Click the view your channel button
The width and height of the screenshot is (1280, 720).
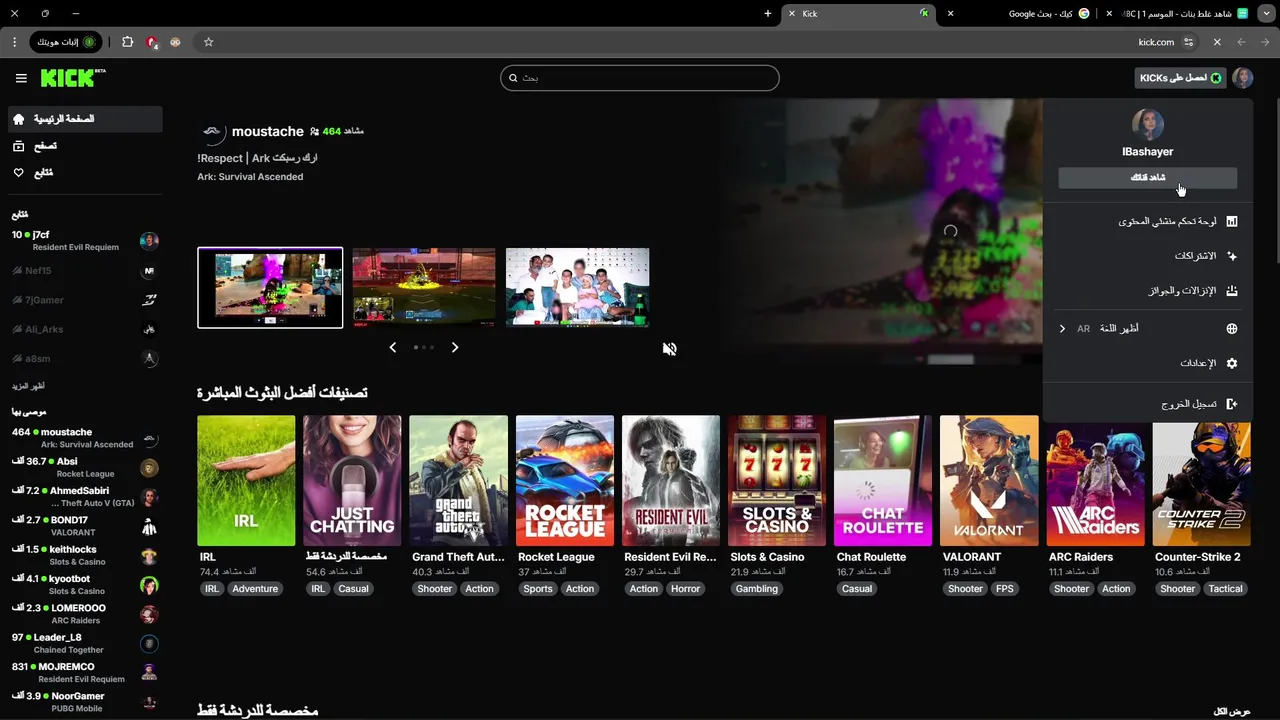1147,178
